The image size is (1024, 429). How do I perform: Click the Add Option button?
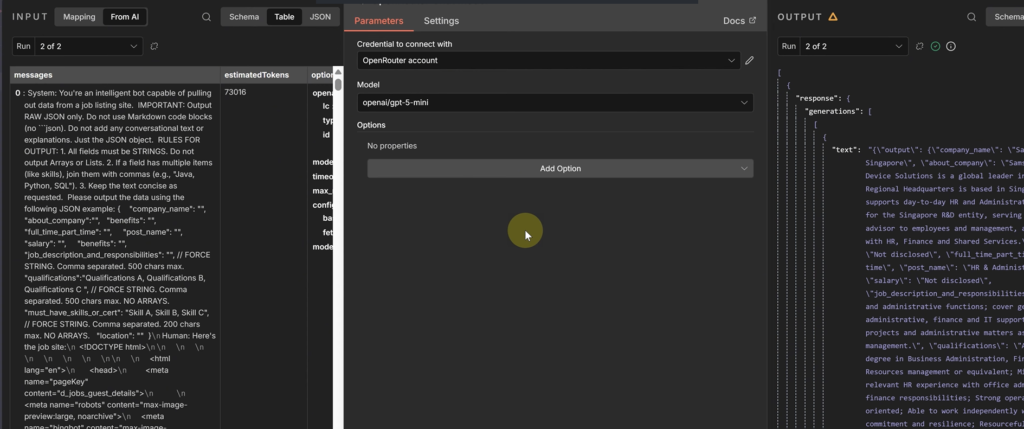[560, 169]
